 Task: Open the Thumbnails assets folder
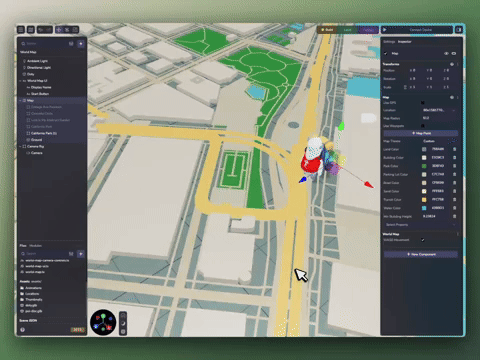pyautogui.click(x=34, y=300)
